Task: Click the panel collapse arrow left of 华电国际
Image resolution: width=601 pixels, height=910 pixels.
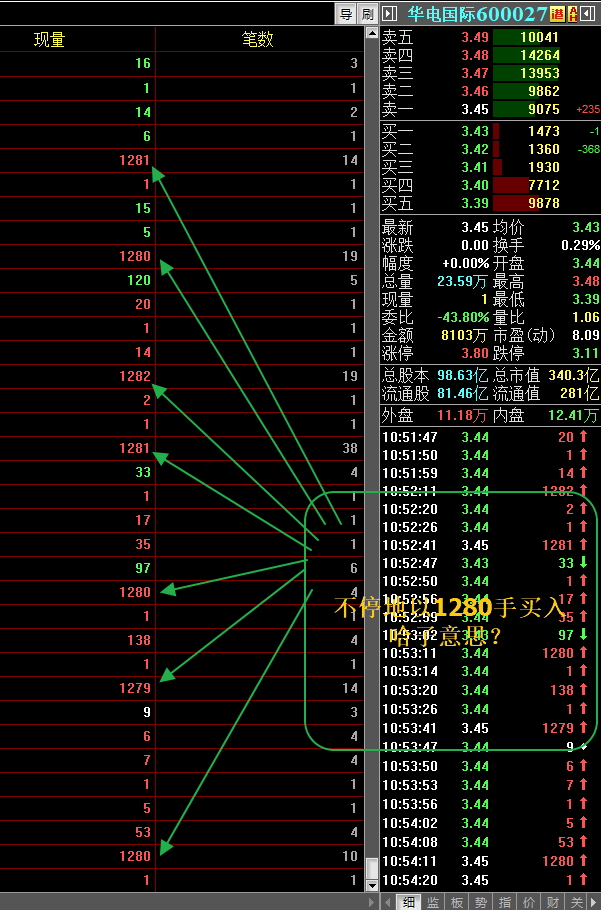Action: [x=389, y=13]
